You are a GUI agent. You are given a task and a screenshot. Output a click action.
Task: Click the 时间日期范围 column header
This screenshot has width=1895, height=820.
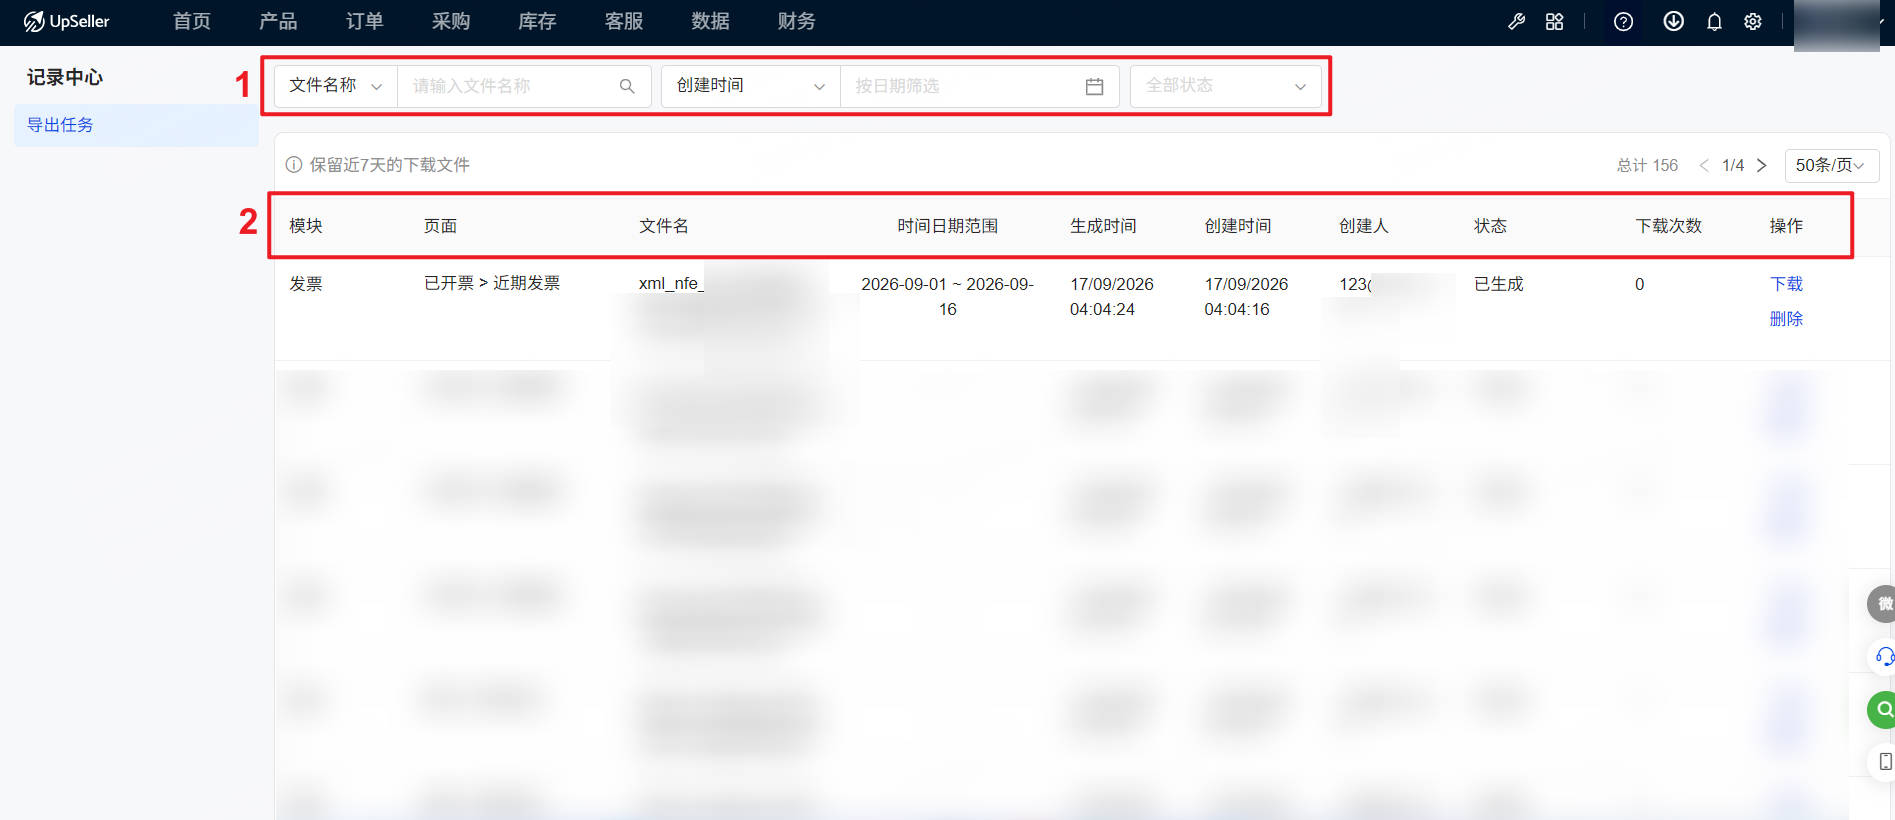[x=947, y=226]
